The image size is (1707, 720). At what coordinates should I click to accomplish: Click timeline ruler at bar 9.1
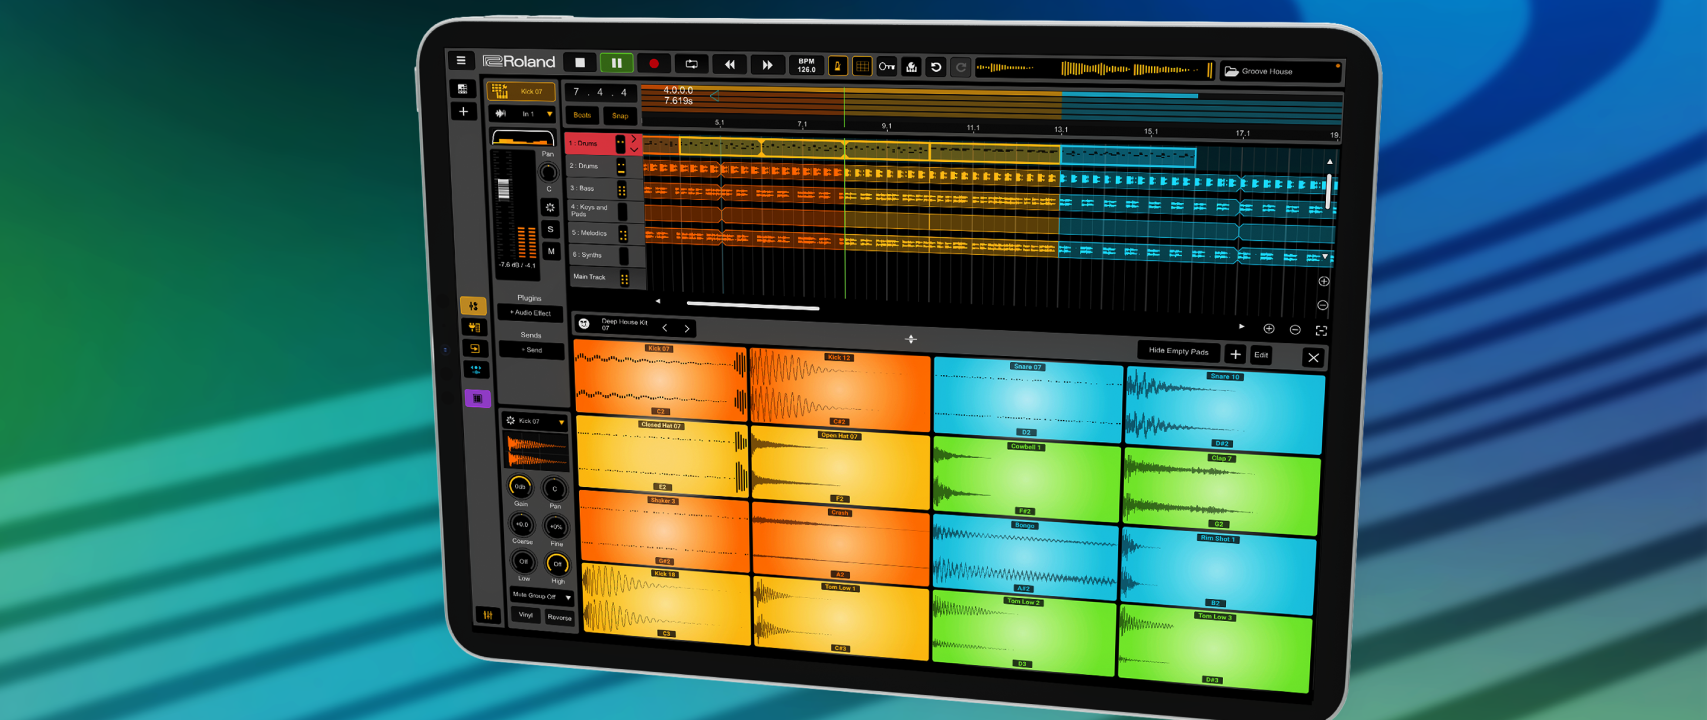886,126
